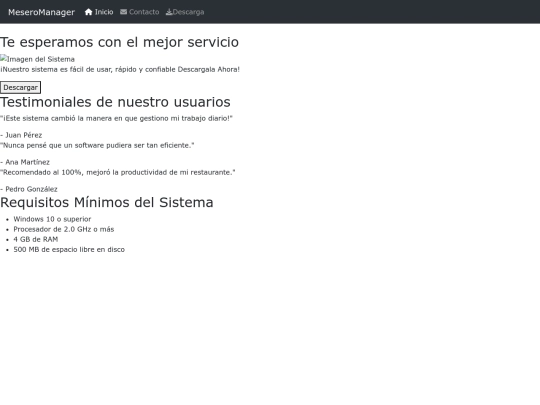The height and width of the screenshot is (405, 540).
Task: Click the broken Imagen del Sistema image
Action: tap(37, 59)
